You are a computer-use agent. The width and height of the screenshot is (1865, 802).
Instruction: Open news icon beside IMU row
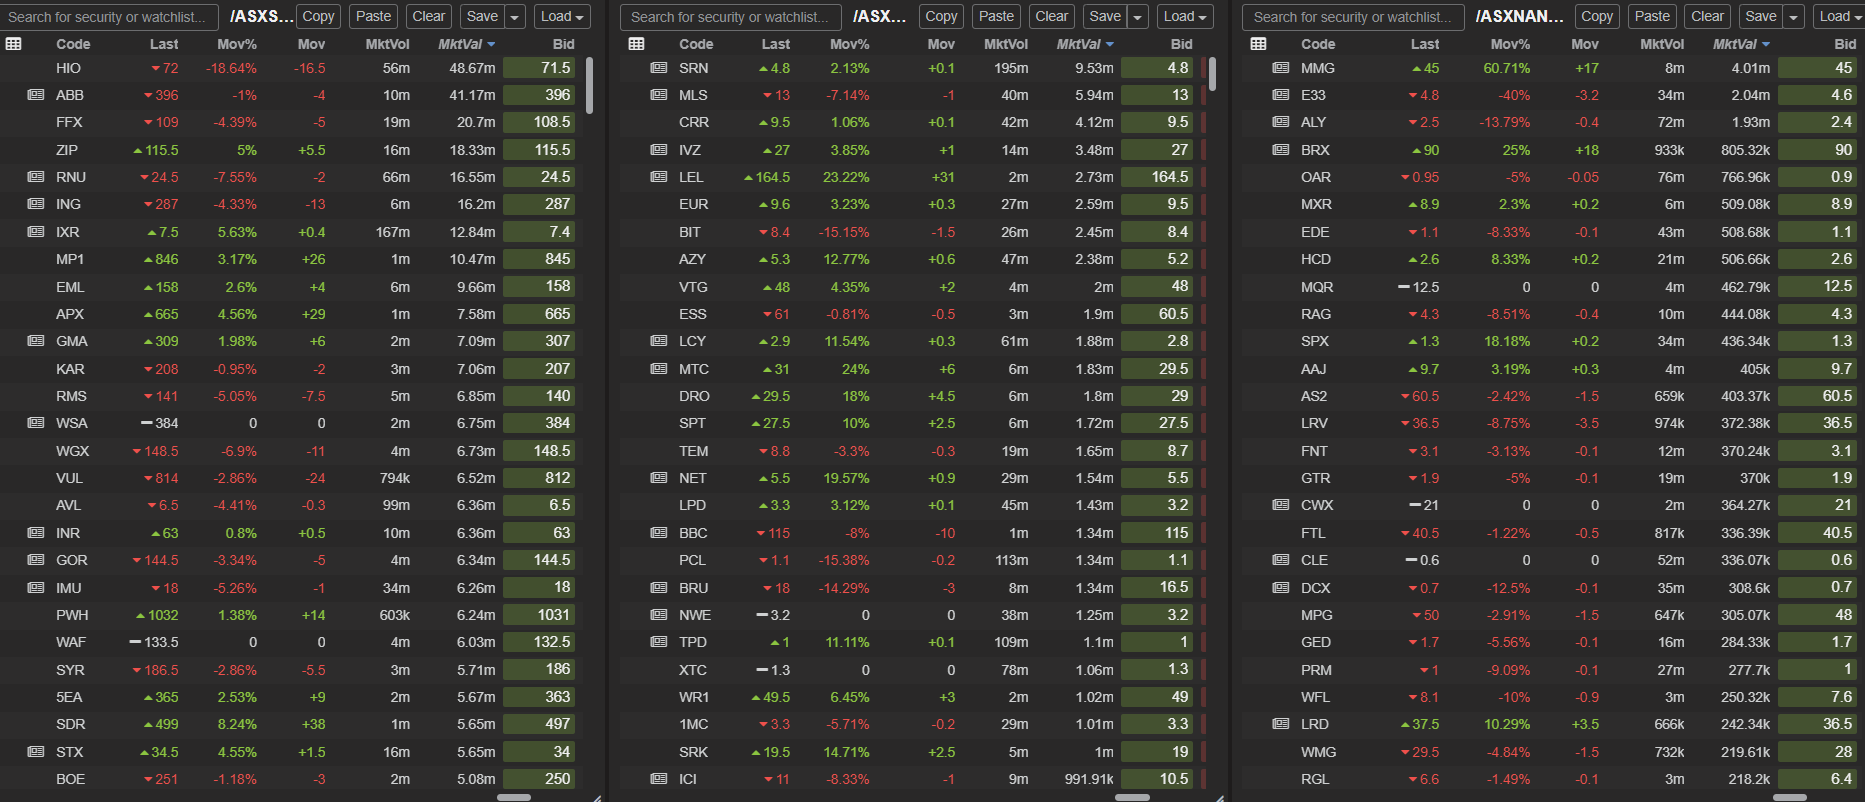36,588
